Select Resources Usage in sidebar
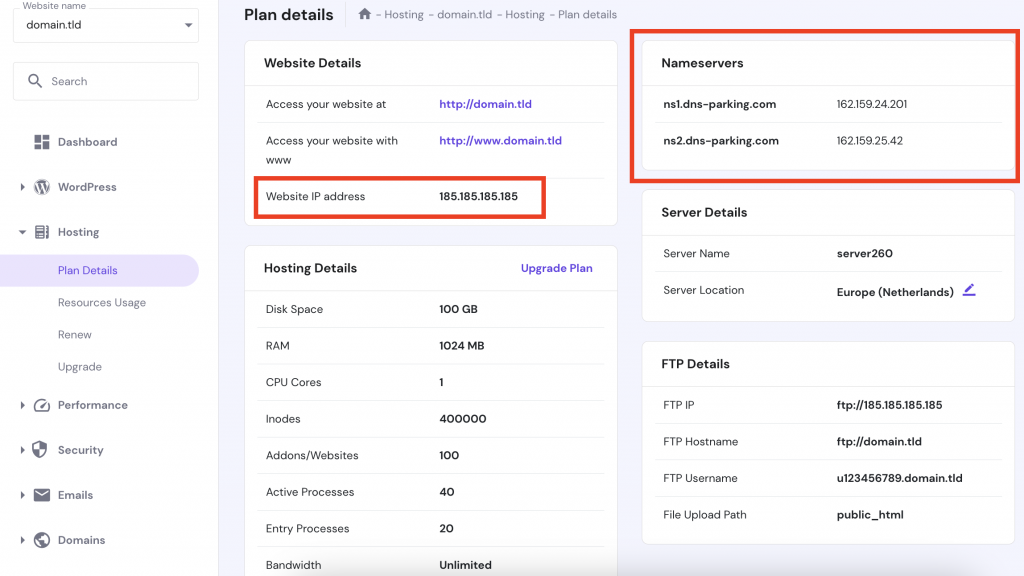Image resolution: width=1024 pixels, height=576 pixels. coord(102,302)
